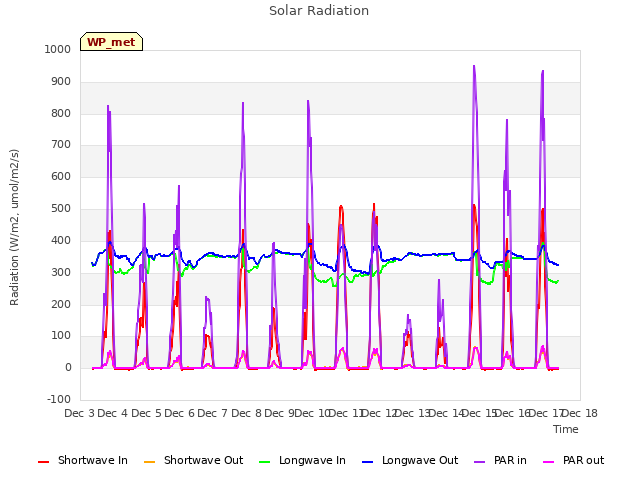Click the tallest PAR in peak on Dec 15
Viewport: 640px width, 480px height.
tap(474, 67)
